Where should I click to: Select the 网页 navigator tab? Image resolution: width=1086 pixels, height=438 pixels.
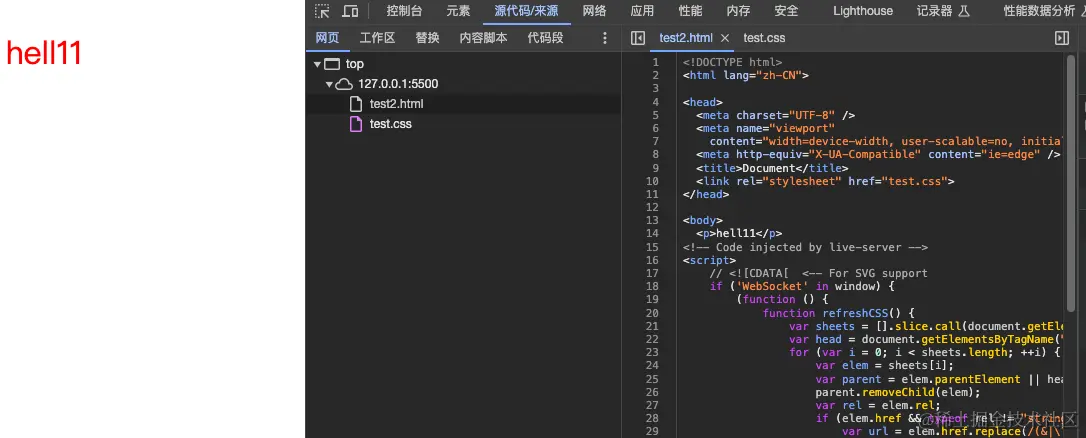click(x=328, y=38)
